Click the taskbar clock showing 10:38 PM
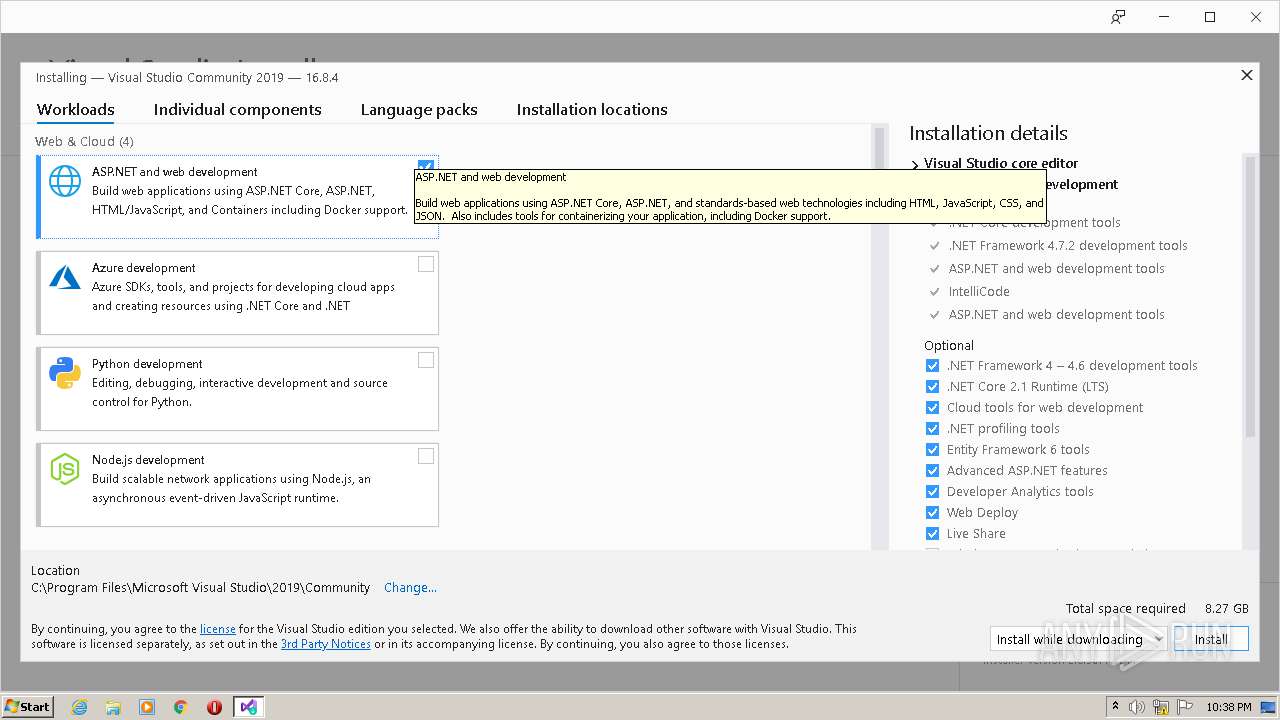The height and width of the screenshot is (720, 1280). pyautogui.click(x=1228, y=707)
